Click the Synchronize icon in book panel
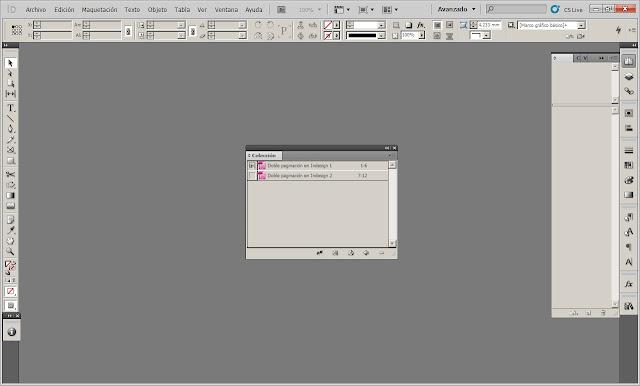Viewport: 640px width, 386px height. (x=320, y=253)
